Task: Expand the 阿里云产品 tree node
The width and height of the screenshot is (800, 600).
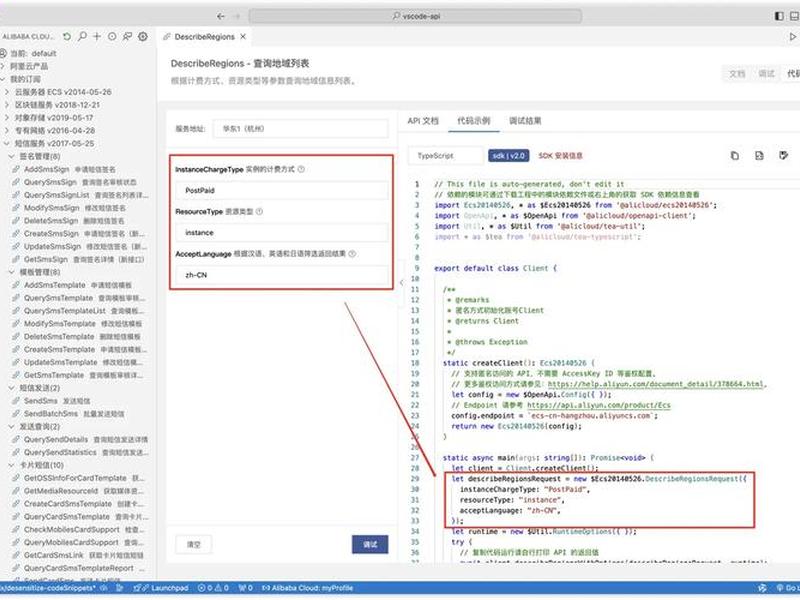Action: pos(3,66)
